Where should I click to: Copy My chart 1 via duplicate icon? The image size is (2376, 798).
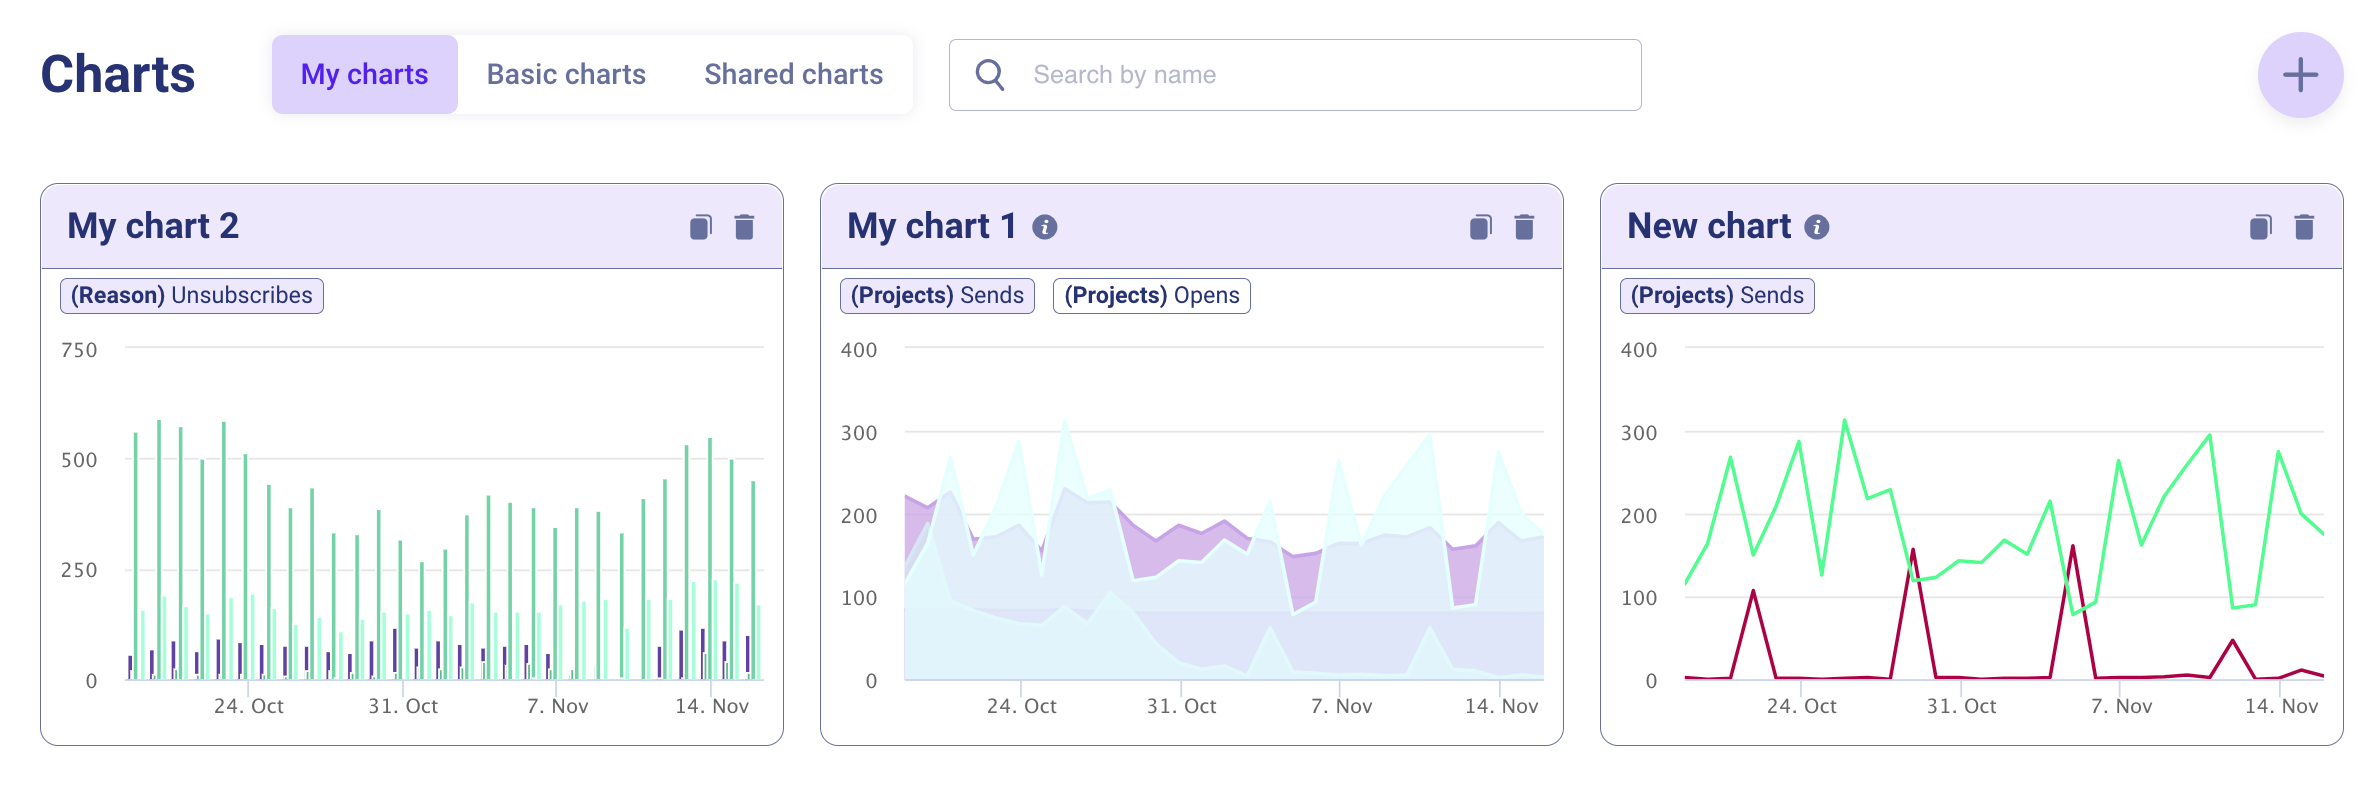[1481, 227]
